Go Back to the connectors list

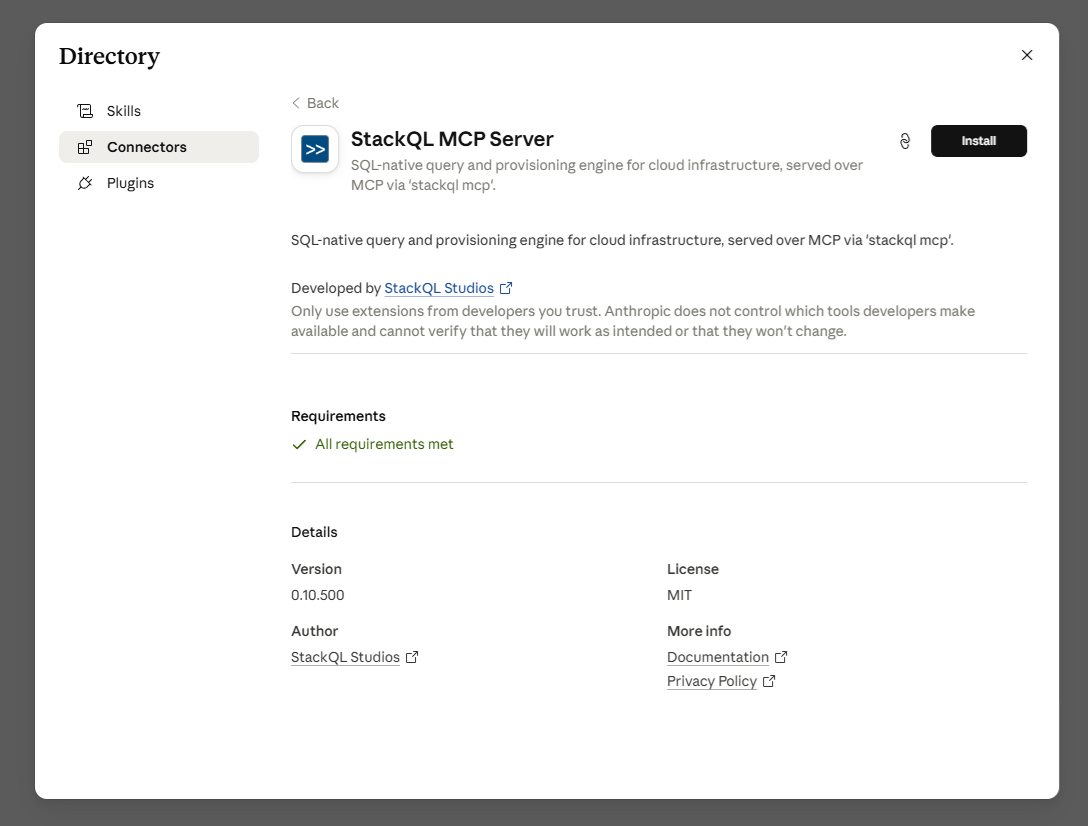tap(315, 103)
